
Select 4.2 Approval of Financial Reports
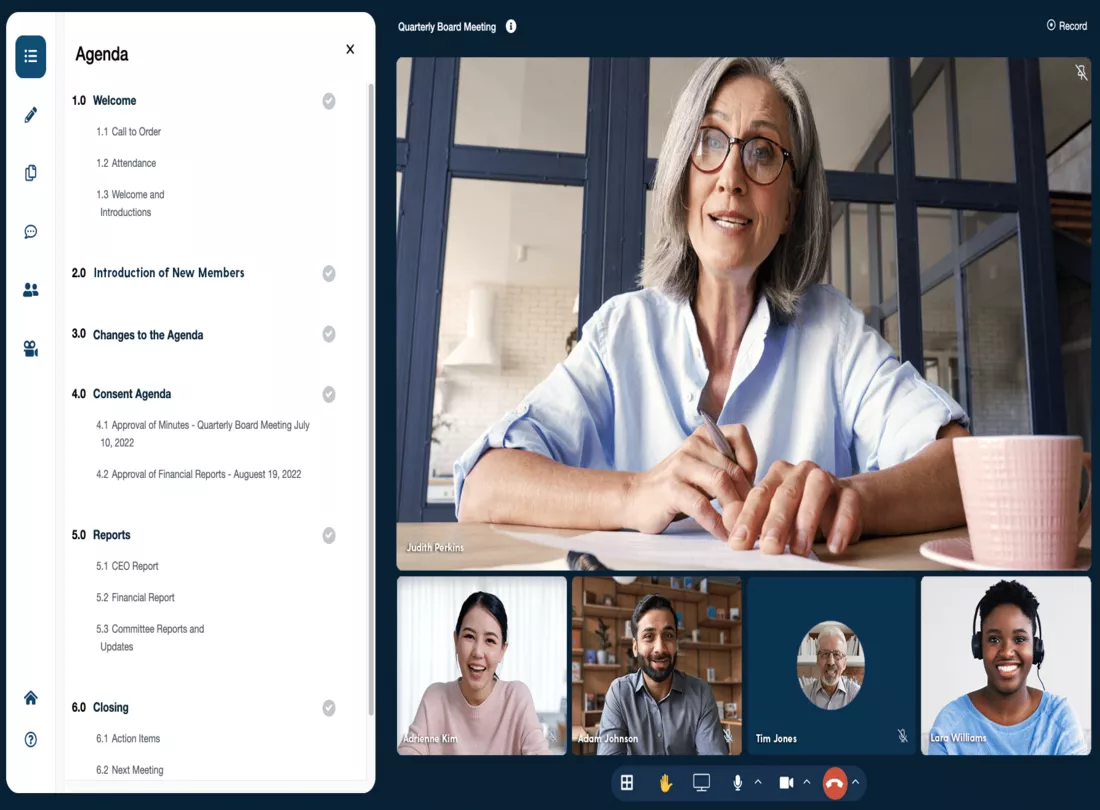point(198,474)
